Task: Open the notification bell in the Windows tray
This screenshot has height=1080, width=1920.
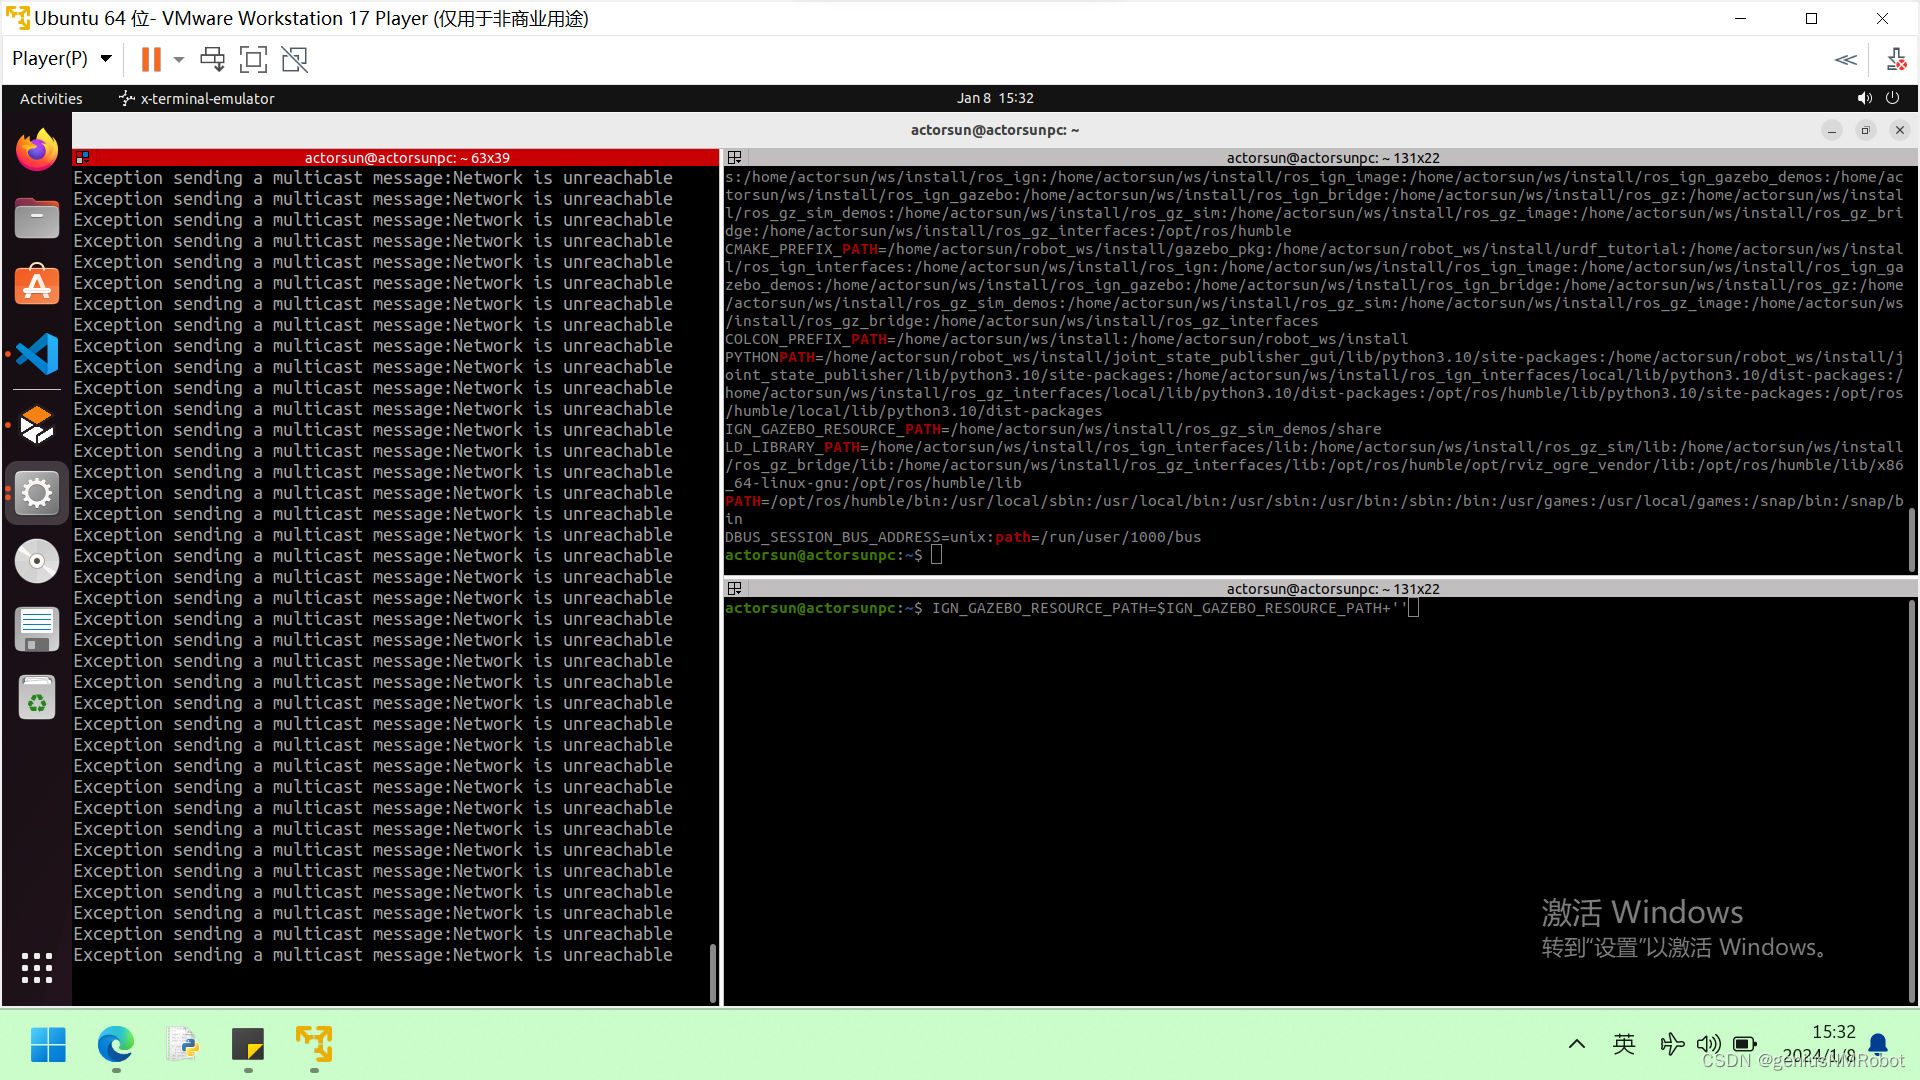Action: [x=1878, y=1044]
